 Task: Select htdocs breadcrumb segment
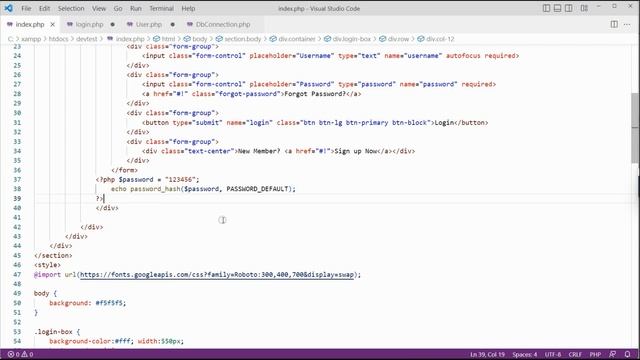coord(58,39)
